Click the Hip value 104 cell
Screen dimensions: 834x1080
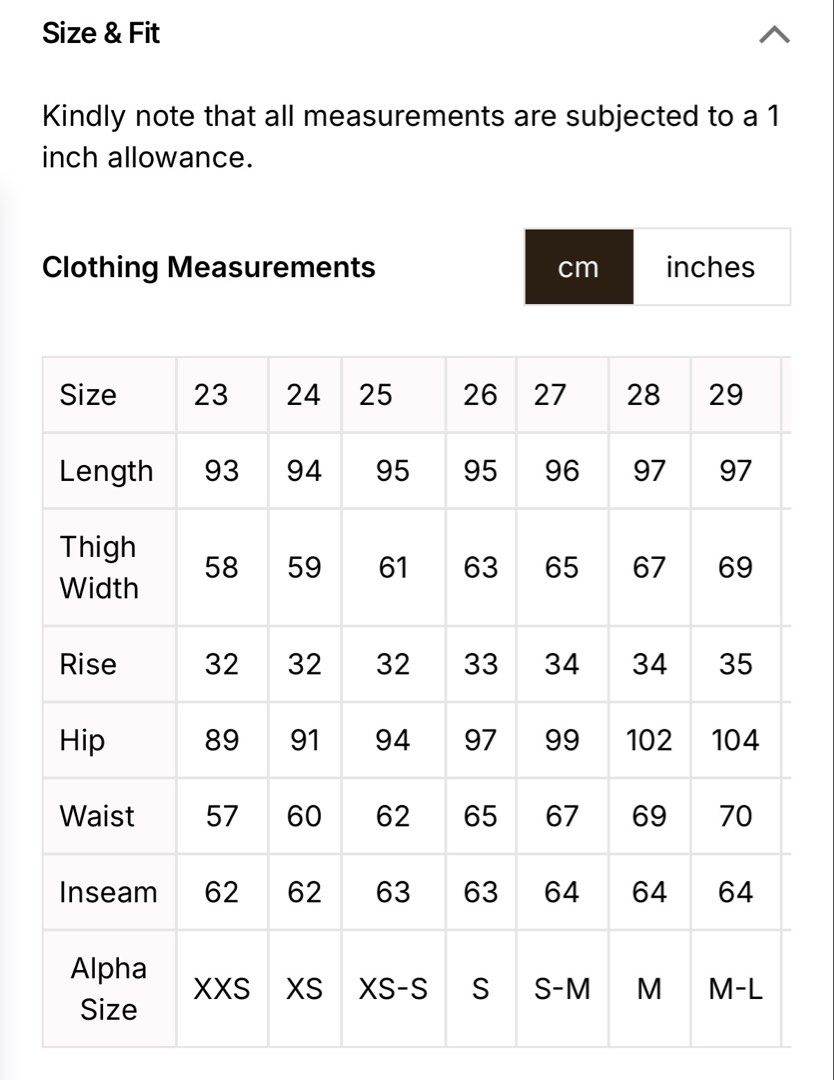[x=736, y=740]
